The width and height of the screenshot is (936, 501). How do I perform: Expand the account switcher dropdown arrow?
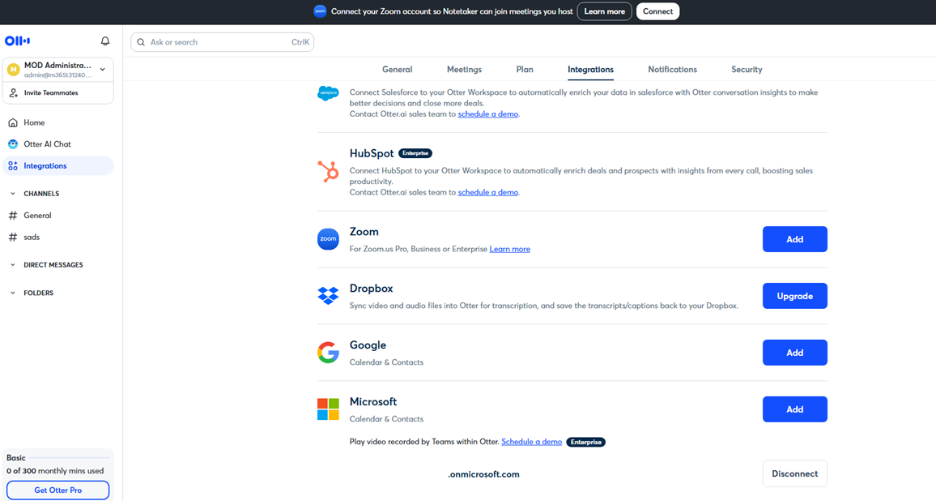coord(103,69)
